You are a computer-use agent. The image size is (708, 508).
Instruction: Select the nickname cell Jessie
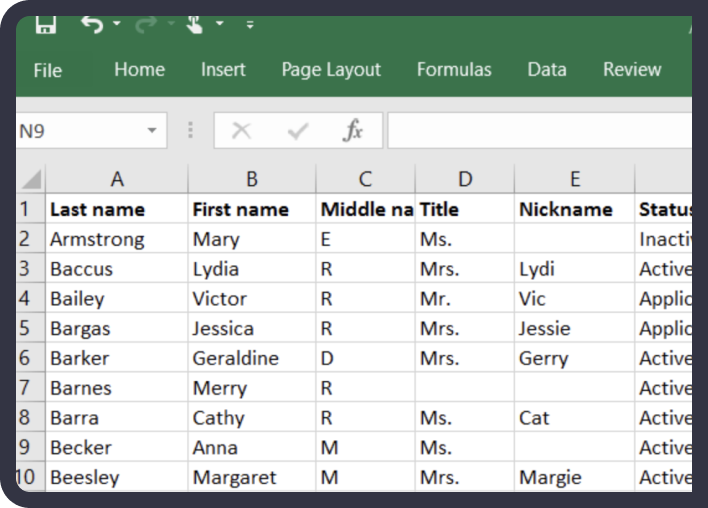point(574,328)
